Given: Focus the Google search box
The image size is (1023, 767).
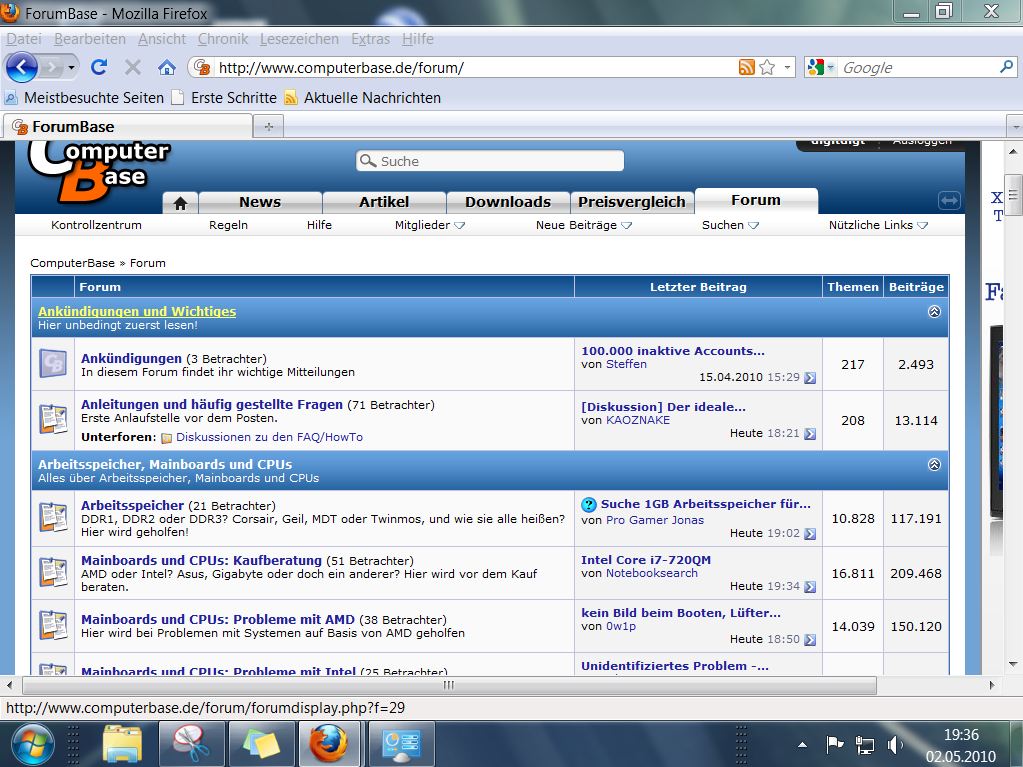Looking at the screenshot, I should coord(919,67).
